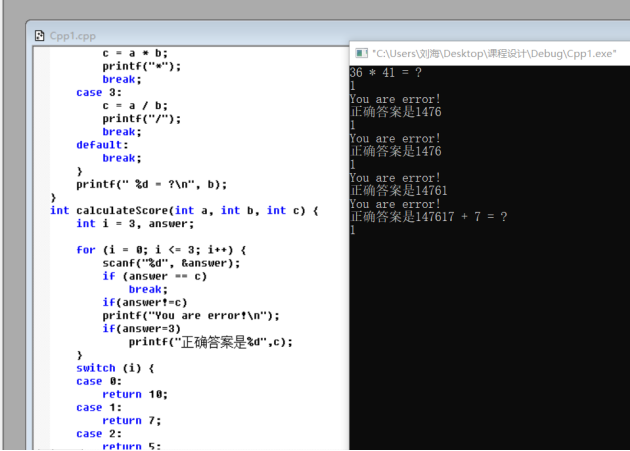The width and height of the screenshot is (630, 451).
Task: Click the line printf("*");
Action: tap(141, 66)
